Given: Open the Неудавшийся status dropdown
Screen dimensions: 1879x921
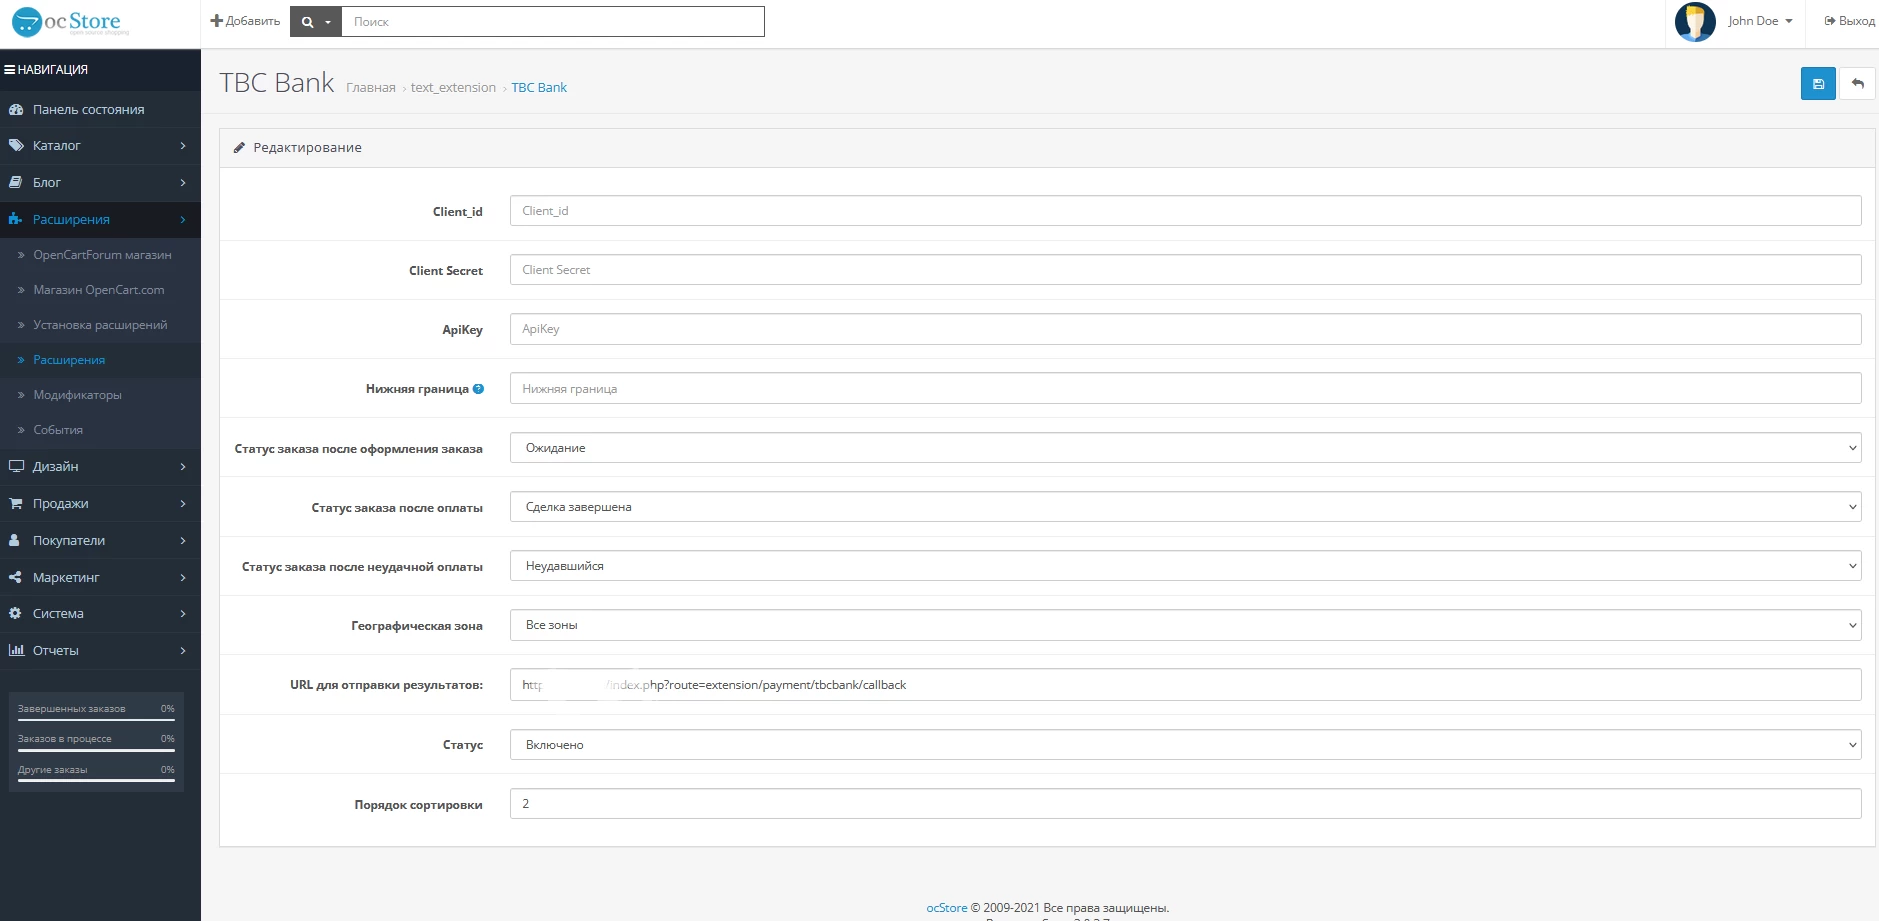Looking at the screenshot, I should pos(1185,566).
